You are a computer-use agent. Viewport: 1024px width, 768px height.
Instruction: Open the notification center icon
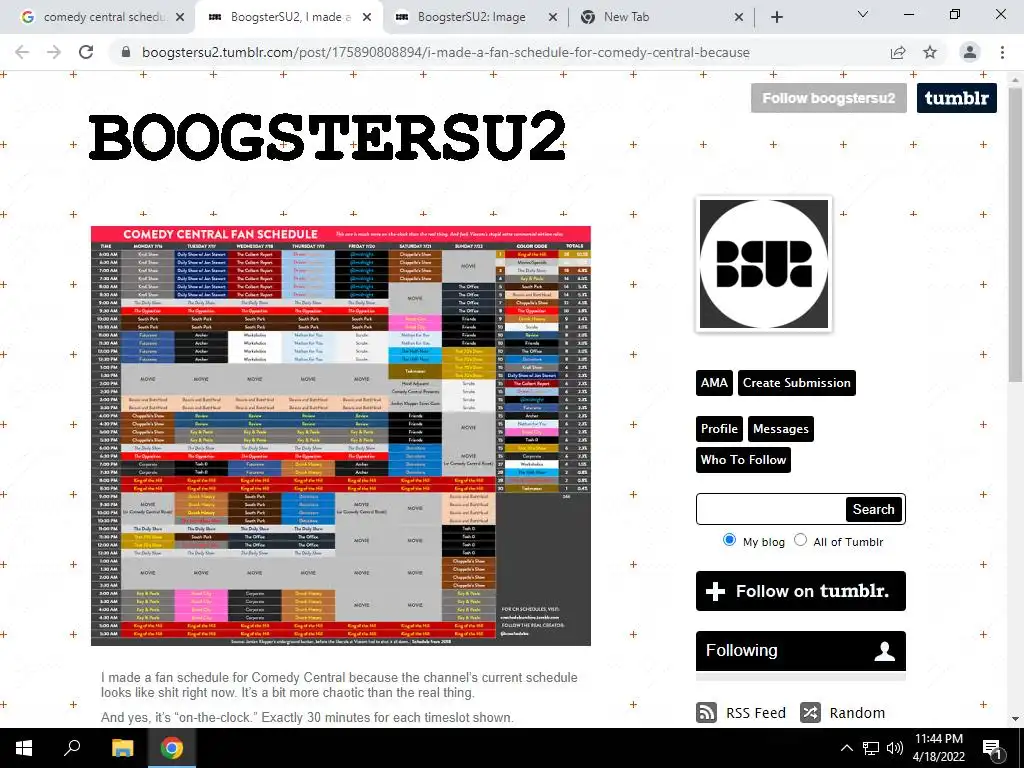coord(992,748)
